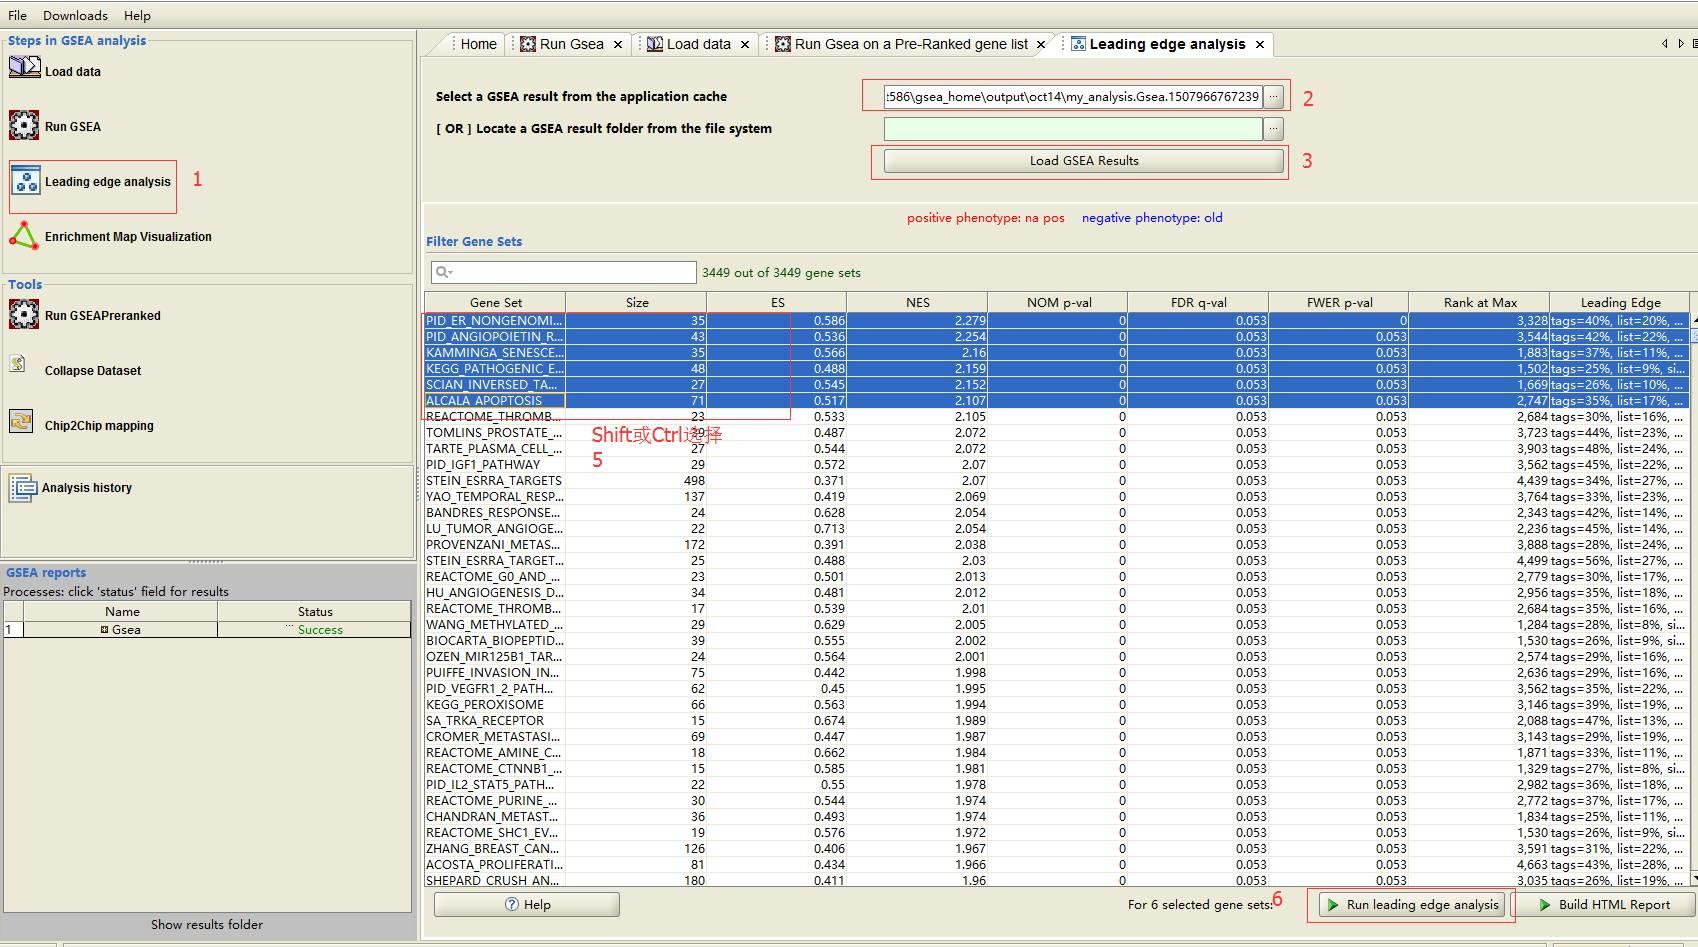This screenshot has height=947, width=1698.
Task: Open the Analysis history icon
Action: pyautogui.click(x=23, y=488)
